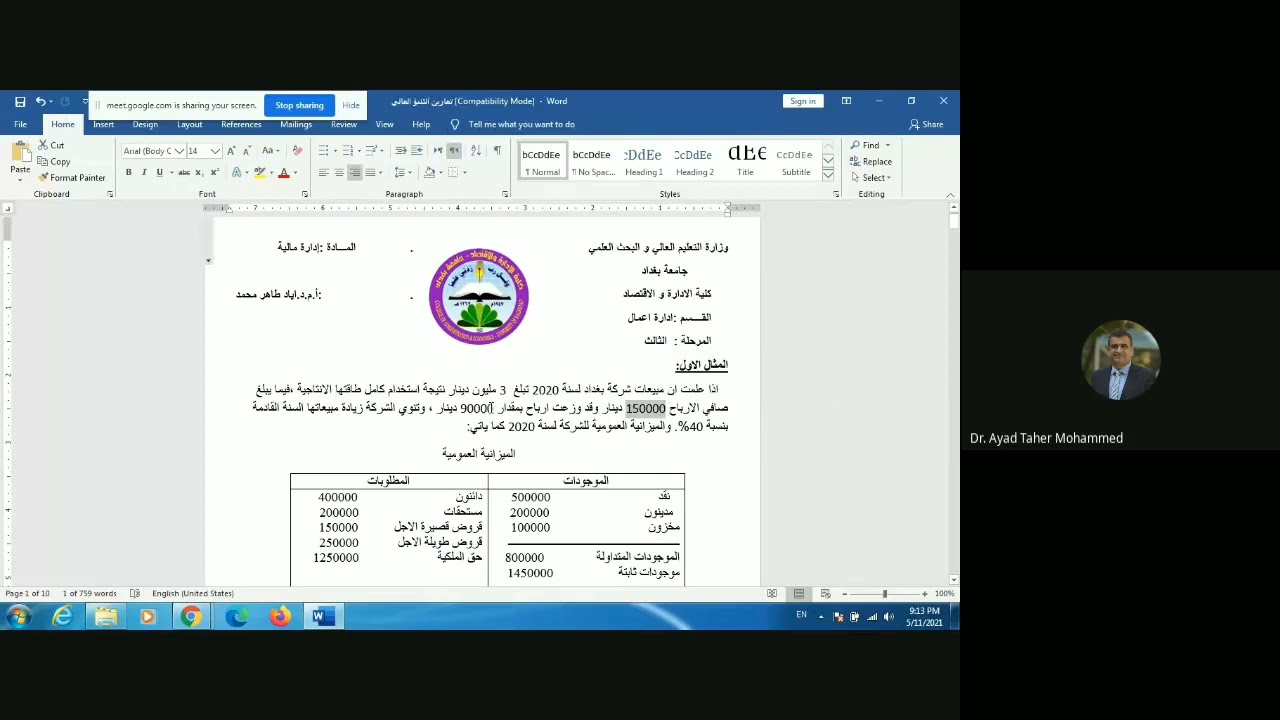Switch to Web Layout view
This screenshot has height=720, width=1280.
(x=825, y=594)
